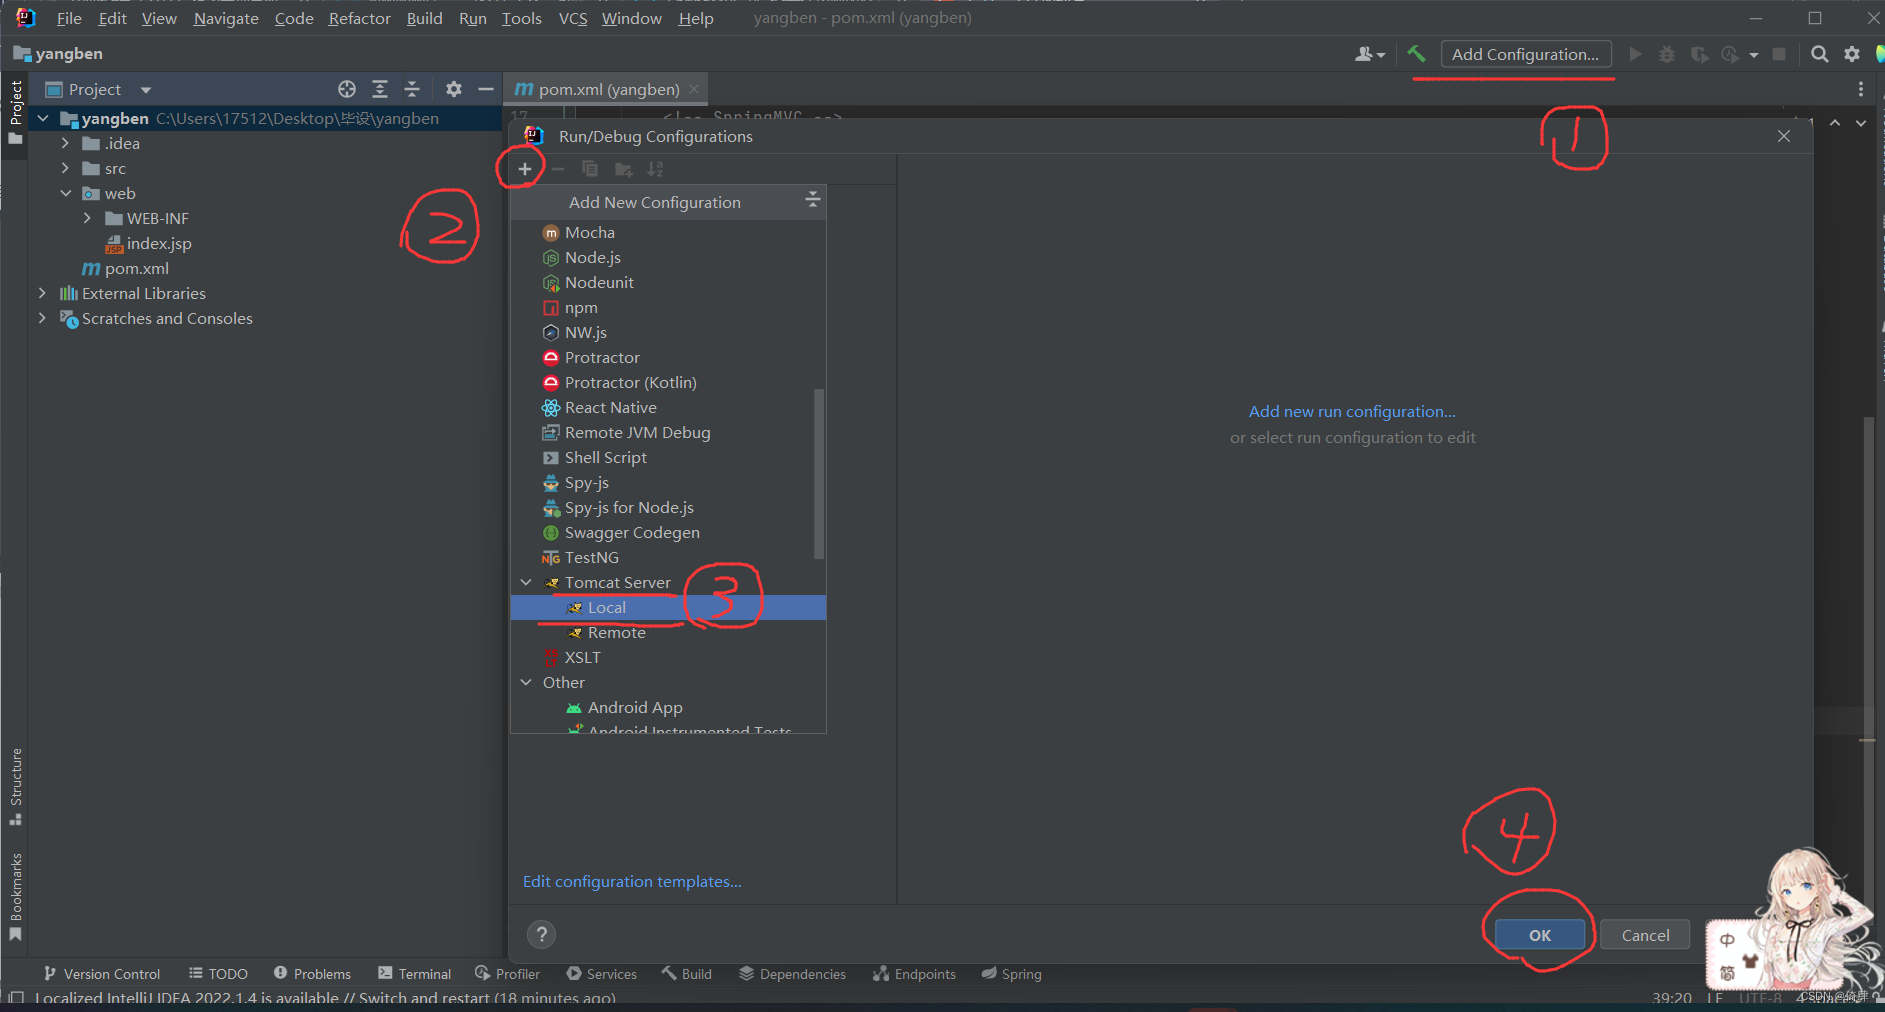Click the Stop square icon in toolbar
The width and height of the screenshot is (1885, 1012).
tap(1779, 54)
